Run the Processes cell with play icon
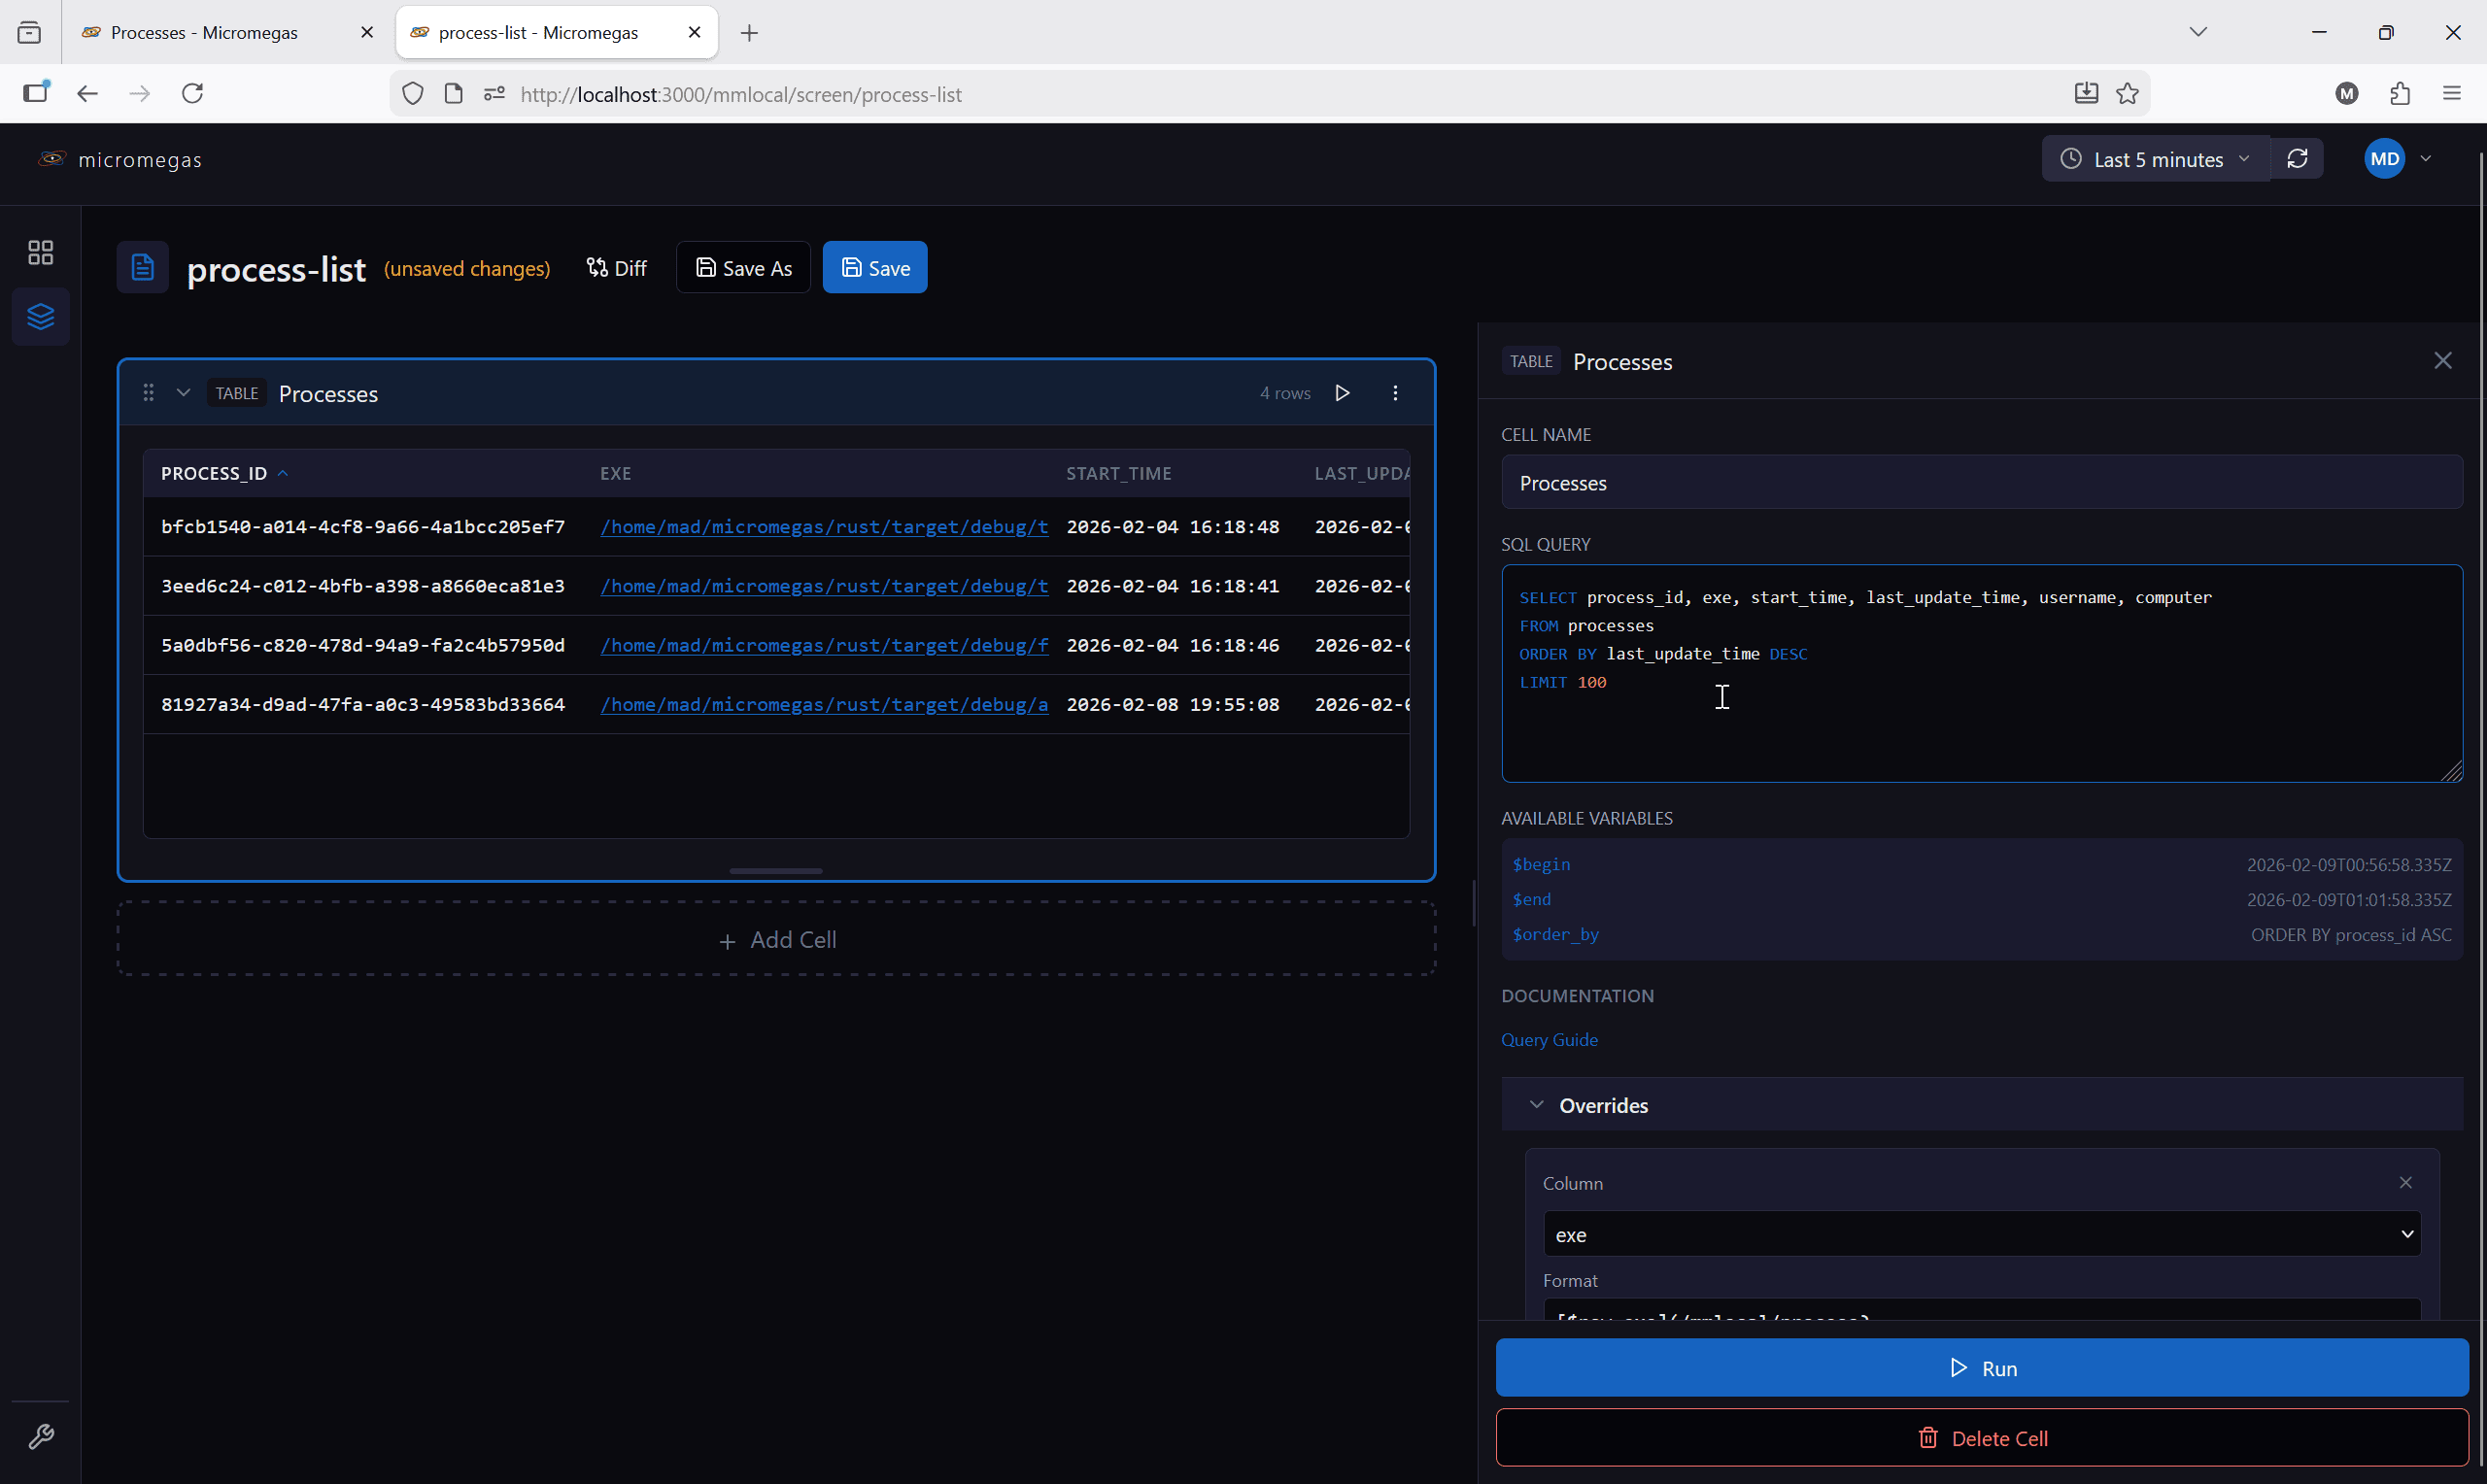Image resolution: width=2487 pixels, height=1484 pixels. (1343, 393)
